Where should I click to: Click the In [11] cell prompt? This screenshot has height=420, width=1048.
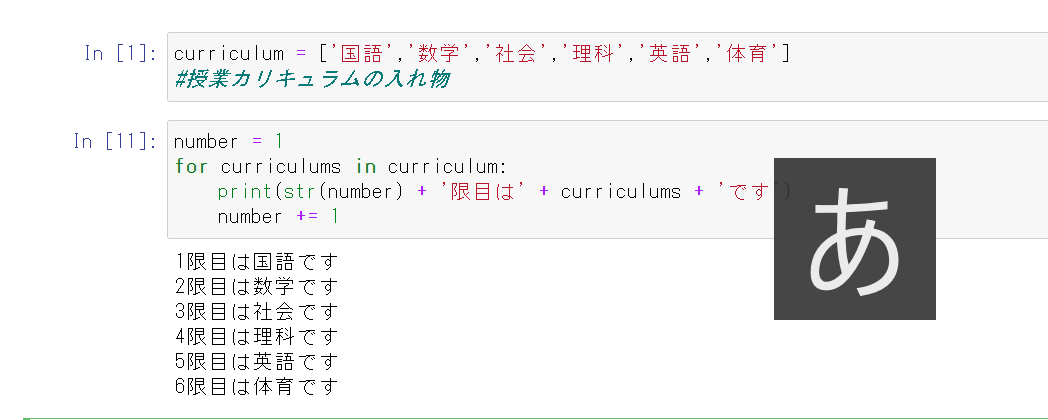click(116, 141)
